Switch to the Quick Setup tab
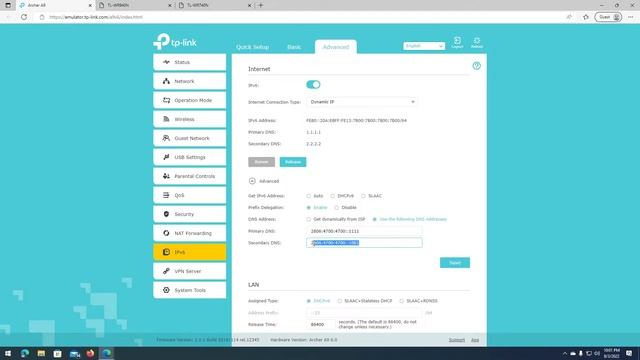Image resolution: width=640 pixels, height=360 pixels. (252, 47)
